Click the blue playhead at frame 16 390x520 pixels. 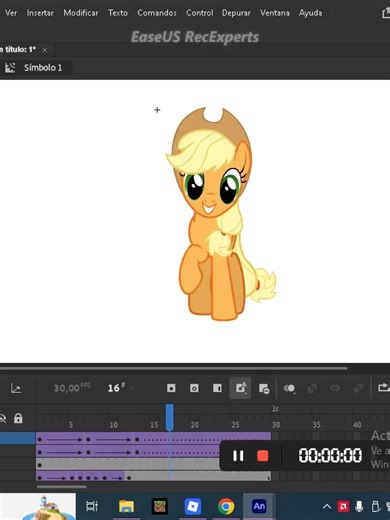coord(169,417)
